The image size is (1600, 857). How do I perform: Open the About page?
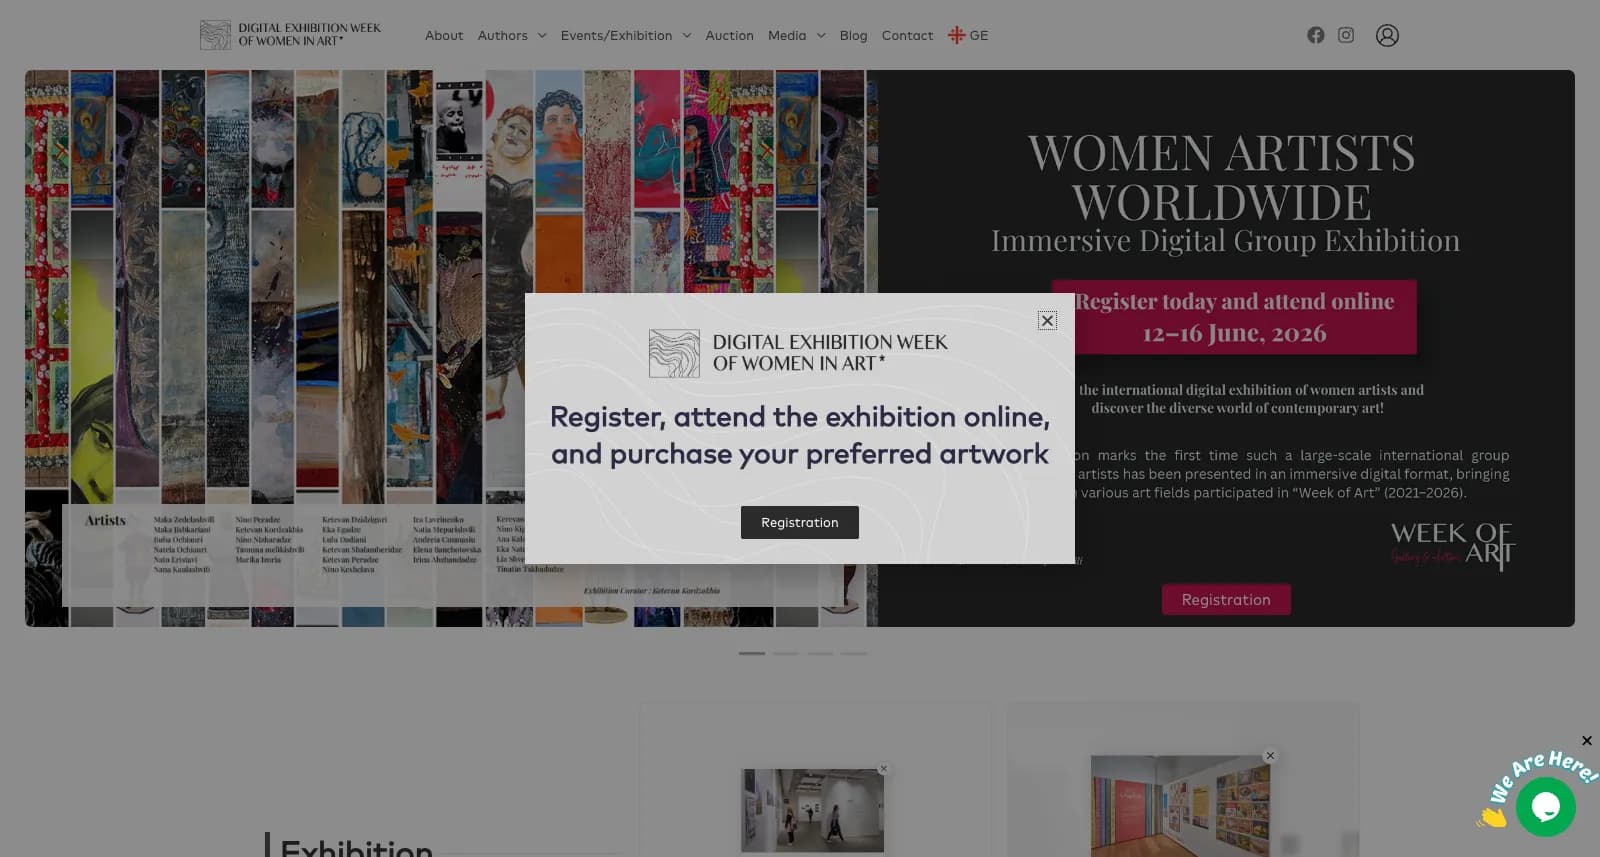pos(444,35)
